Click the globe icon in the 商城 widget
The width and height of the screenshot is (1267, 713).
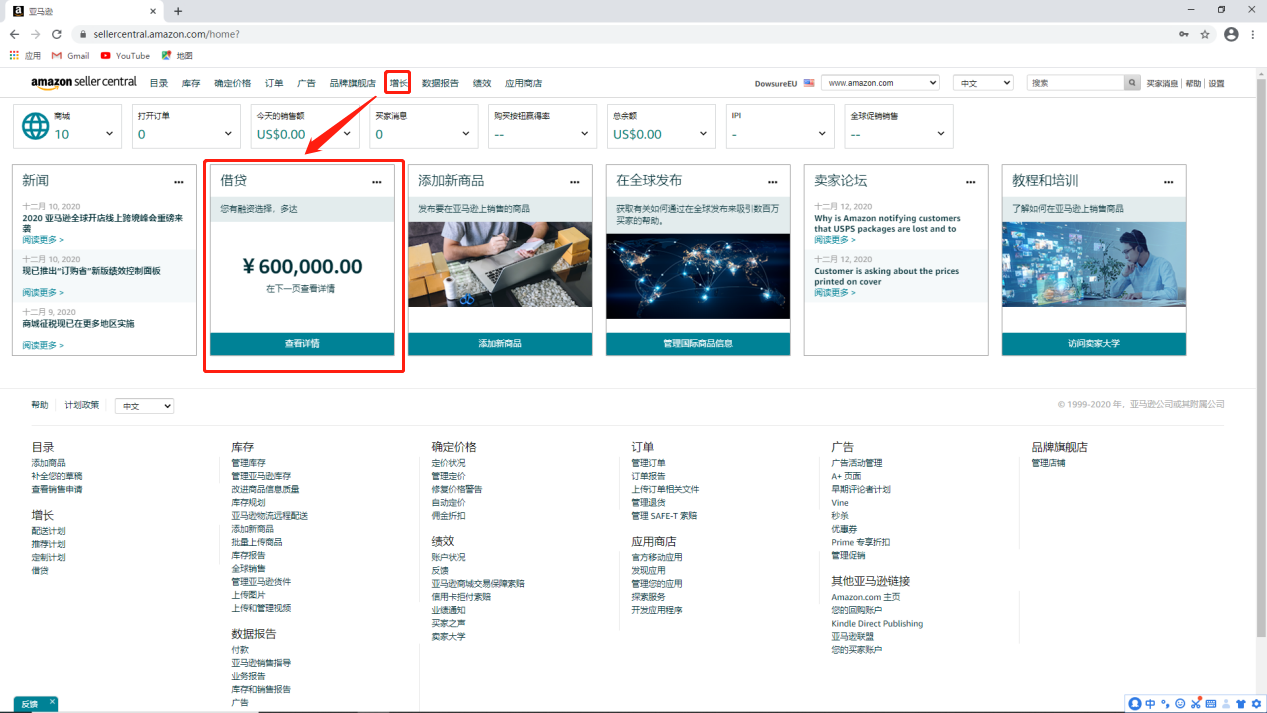[x=36, y=126]
